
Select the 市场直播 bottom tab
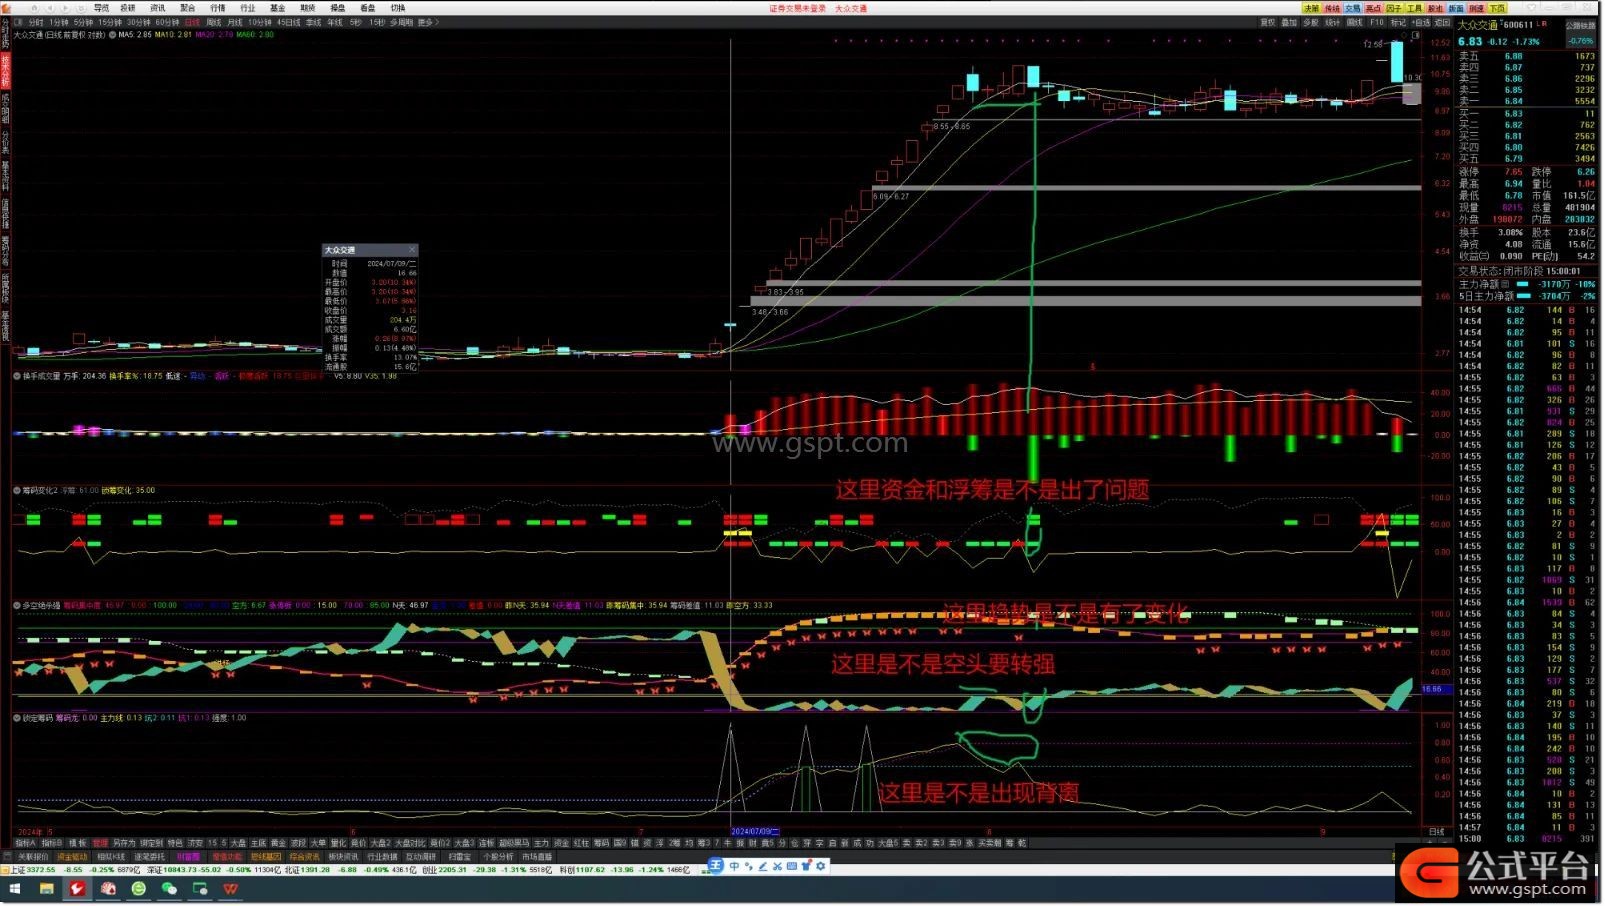[537, 857]
